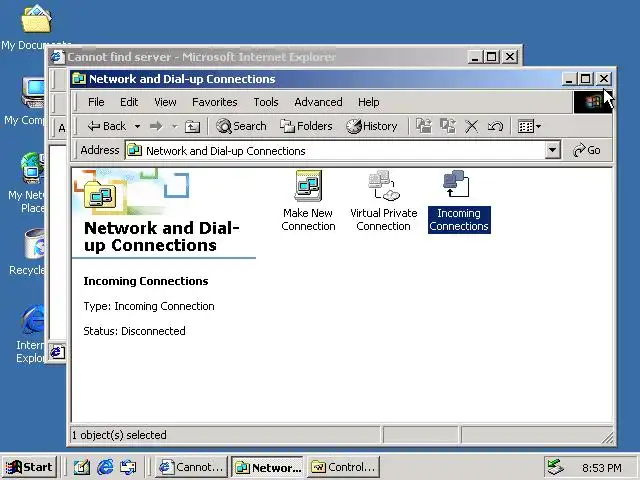This screenshot has width=640, height=480.
Task: Click the Networ... taskbar button
Action: [267, 467]
